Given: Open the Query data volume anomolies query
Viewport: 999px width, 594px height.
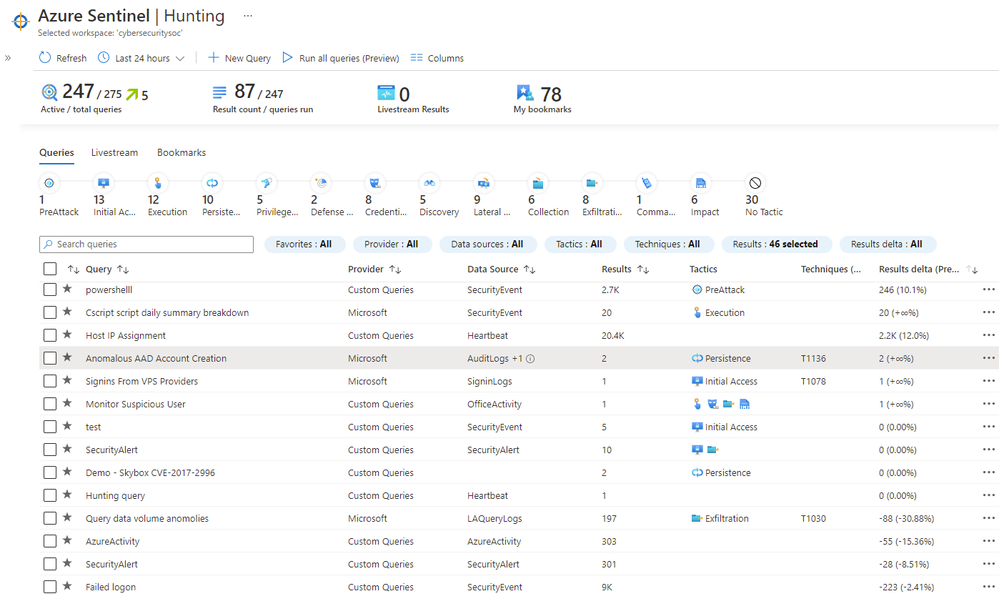Looking at the screenshot, I should coord(147,519).
